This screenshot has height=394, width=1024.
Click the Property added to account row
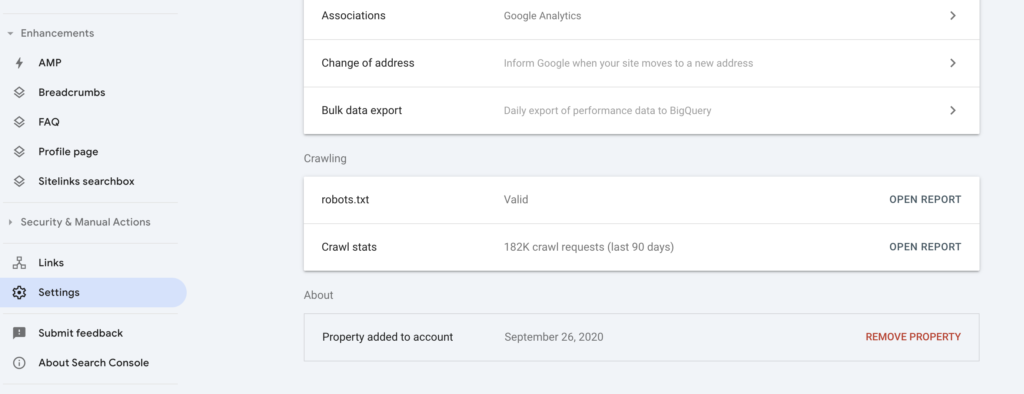(x=641, y=337)
